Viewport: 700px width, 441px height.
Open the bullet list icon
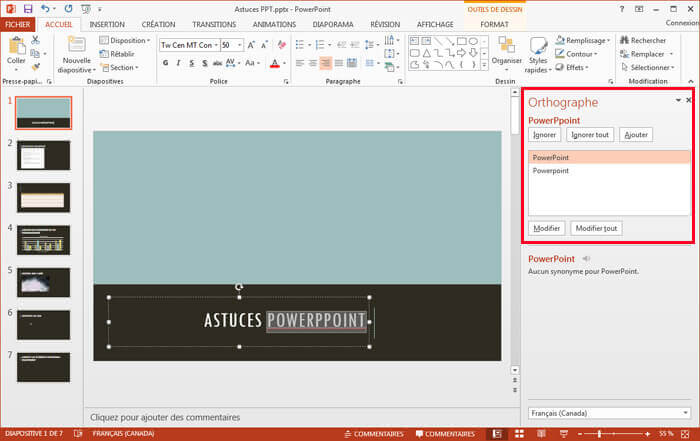300,45
